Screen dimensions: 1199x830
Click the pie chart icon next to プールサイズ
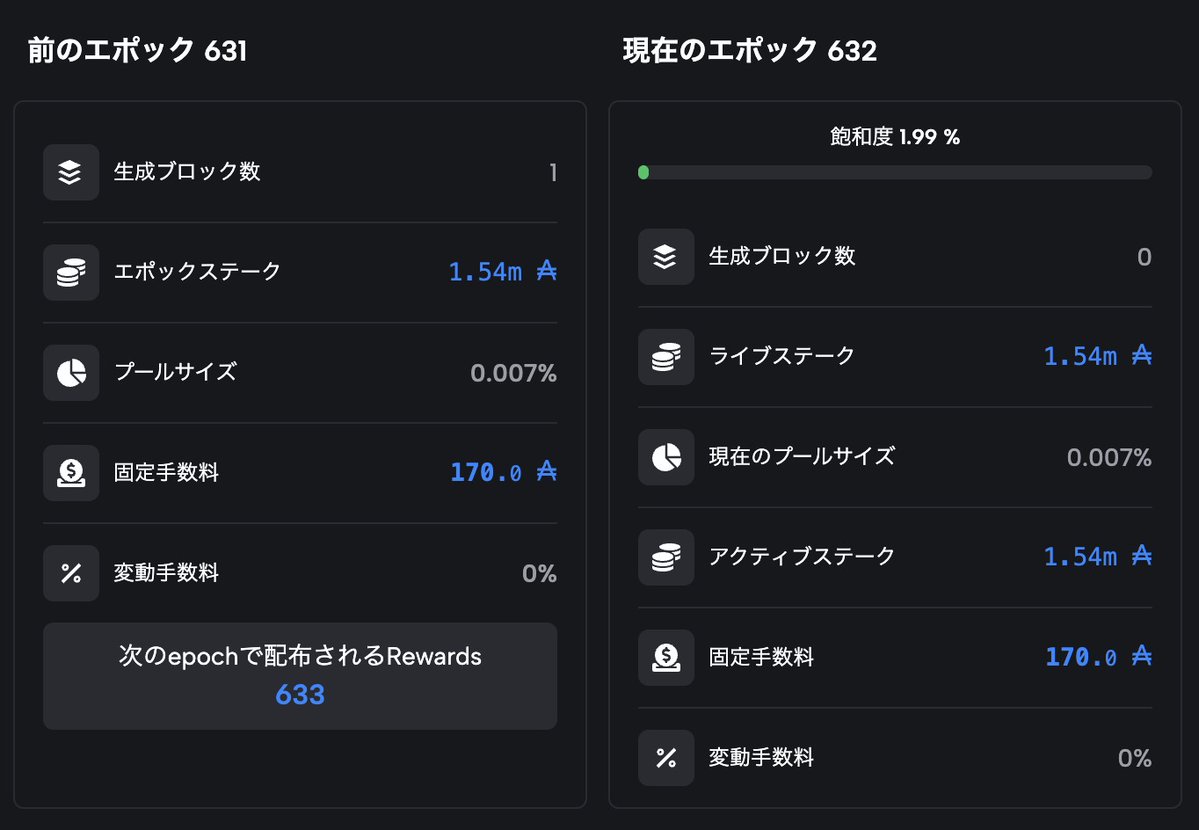pos(71,373)
